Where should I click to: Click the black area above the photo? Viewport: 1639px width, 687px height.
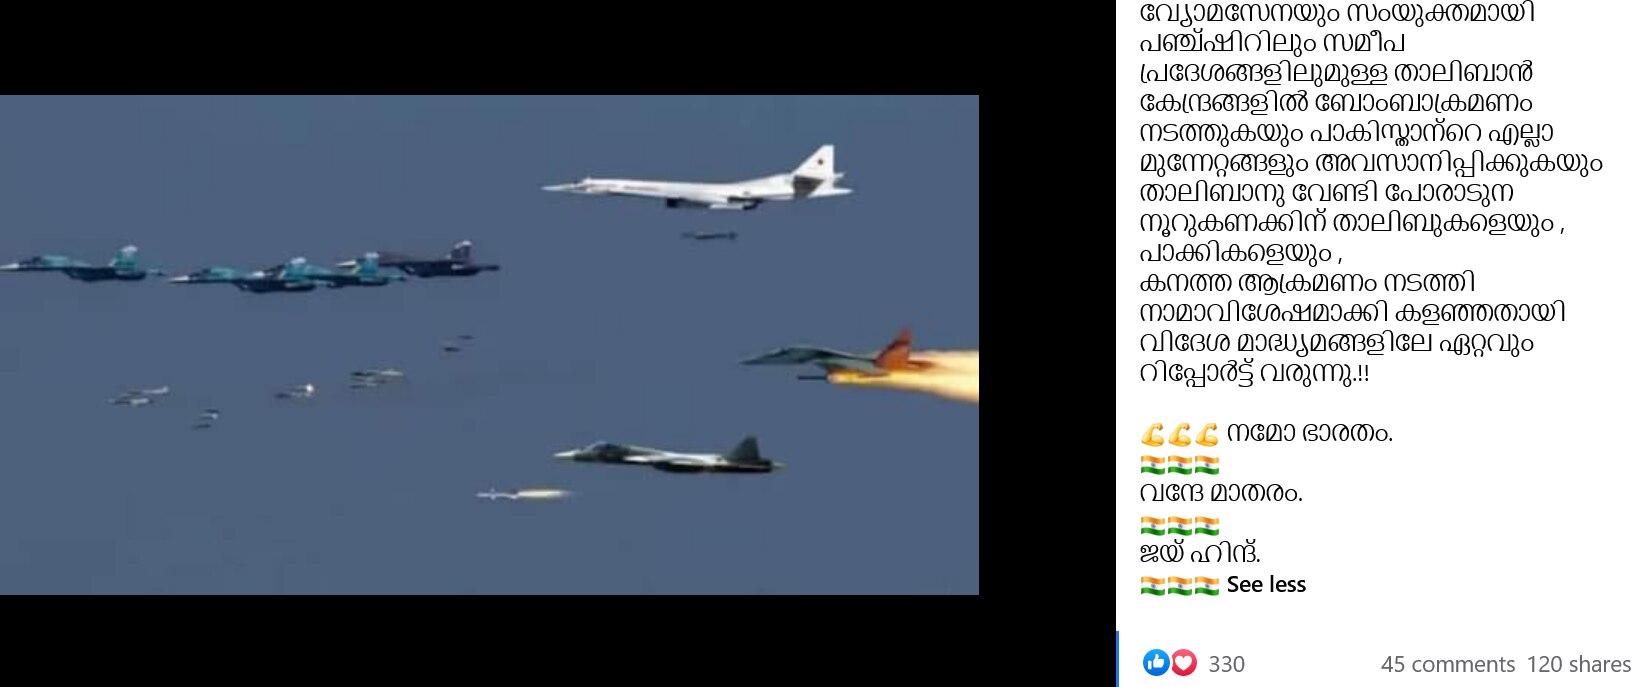tap(489, 47)
